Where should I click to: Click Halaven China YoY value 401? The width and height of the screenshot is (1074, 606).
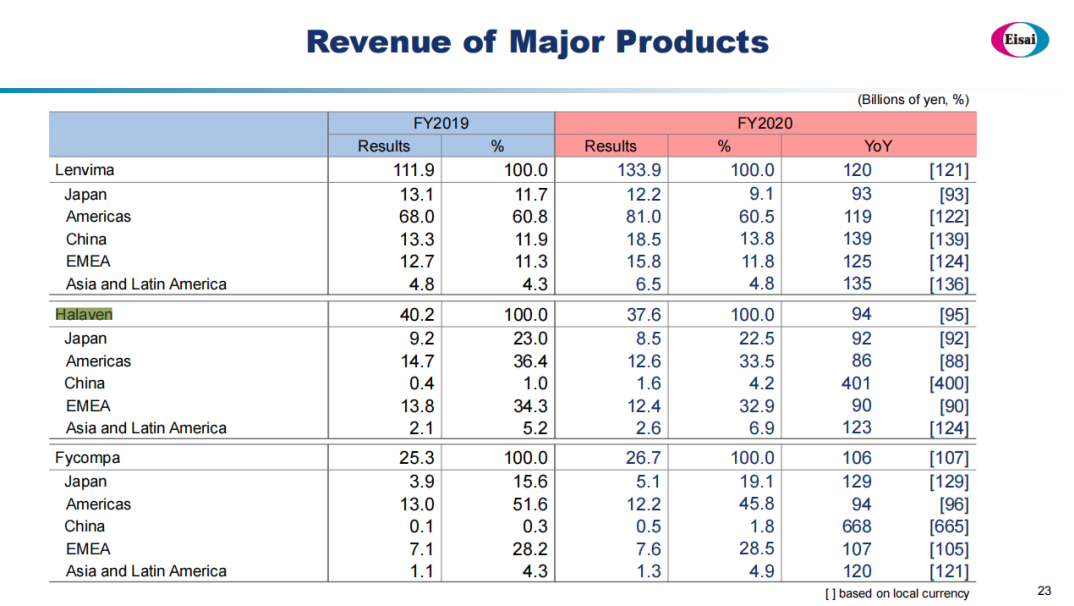(856, 383)
